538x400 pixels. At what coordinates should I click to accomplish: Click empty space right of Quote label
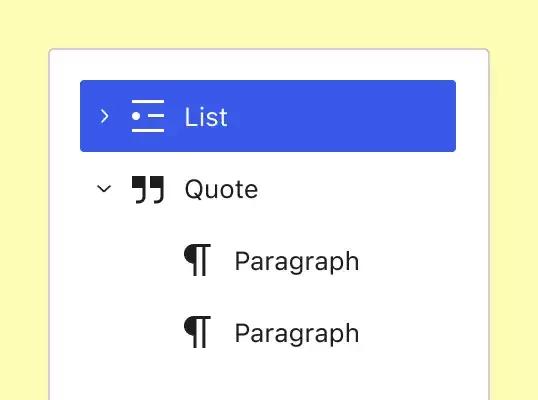tap(357, 188)
